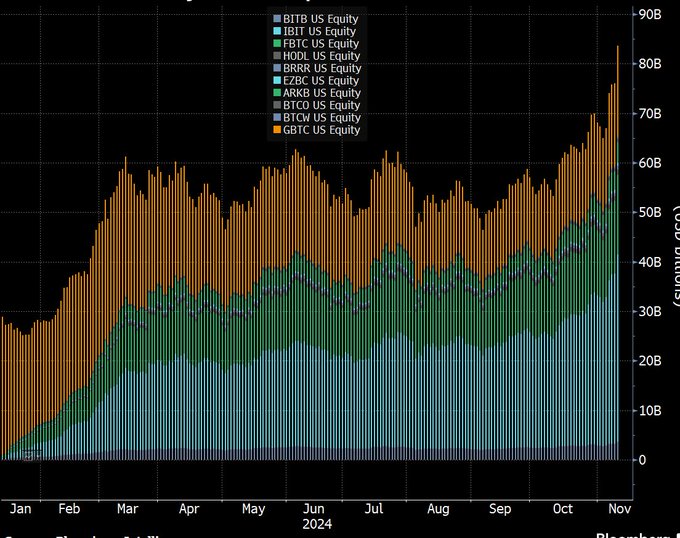Click the Nov x-axis label
This screenshot has height=538, width=680.
pos(619,509)
